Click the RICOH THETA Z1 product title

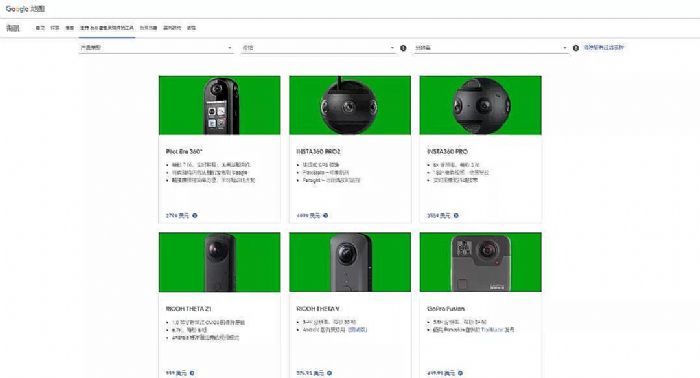click(x=188, y=309)
